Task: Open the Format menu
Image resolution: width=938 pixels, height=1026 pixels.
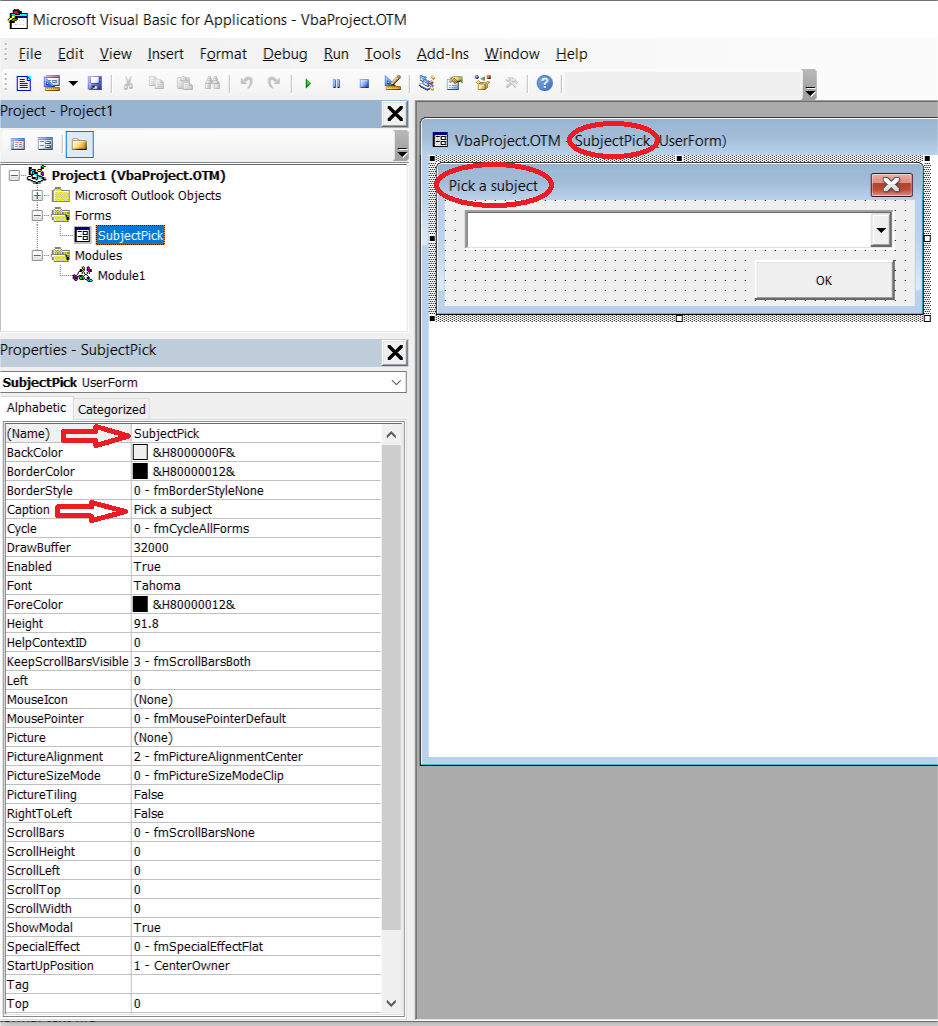Action: pyautogui.click(x=223, y=54)
